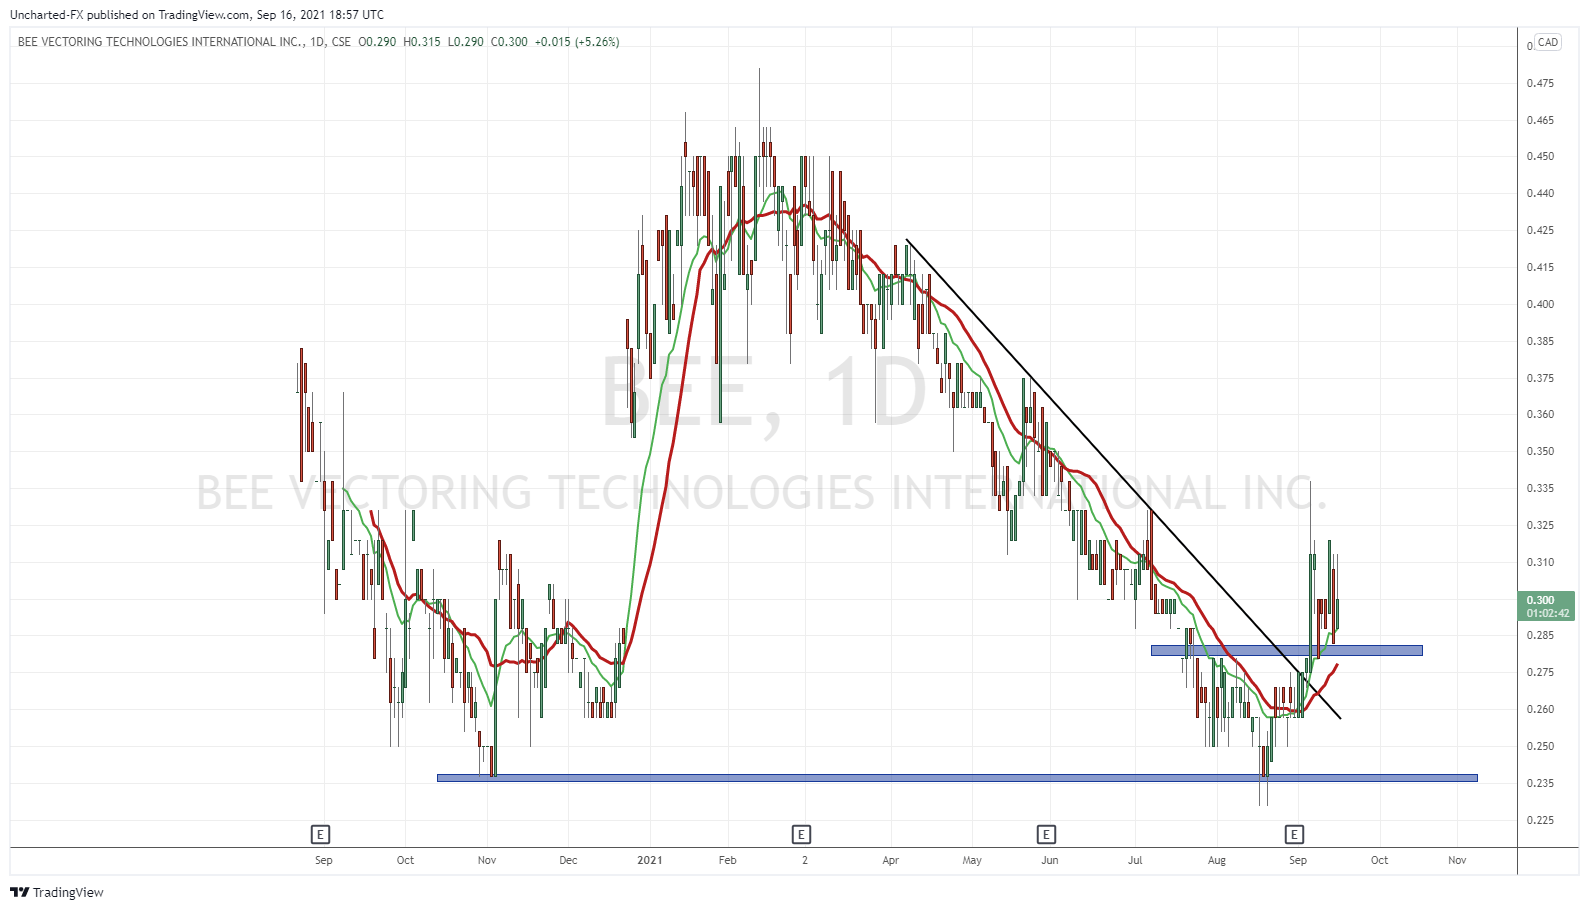Viewport: 1589px width, 910px height.
Task: Click the chart title BEE VECTORING TECHNOLOGIES INTERNATIONAL INC.
Action: [x=160, y=42]
